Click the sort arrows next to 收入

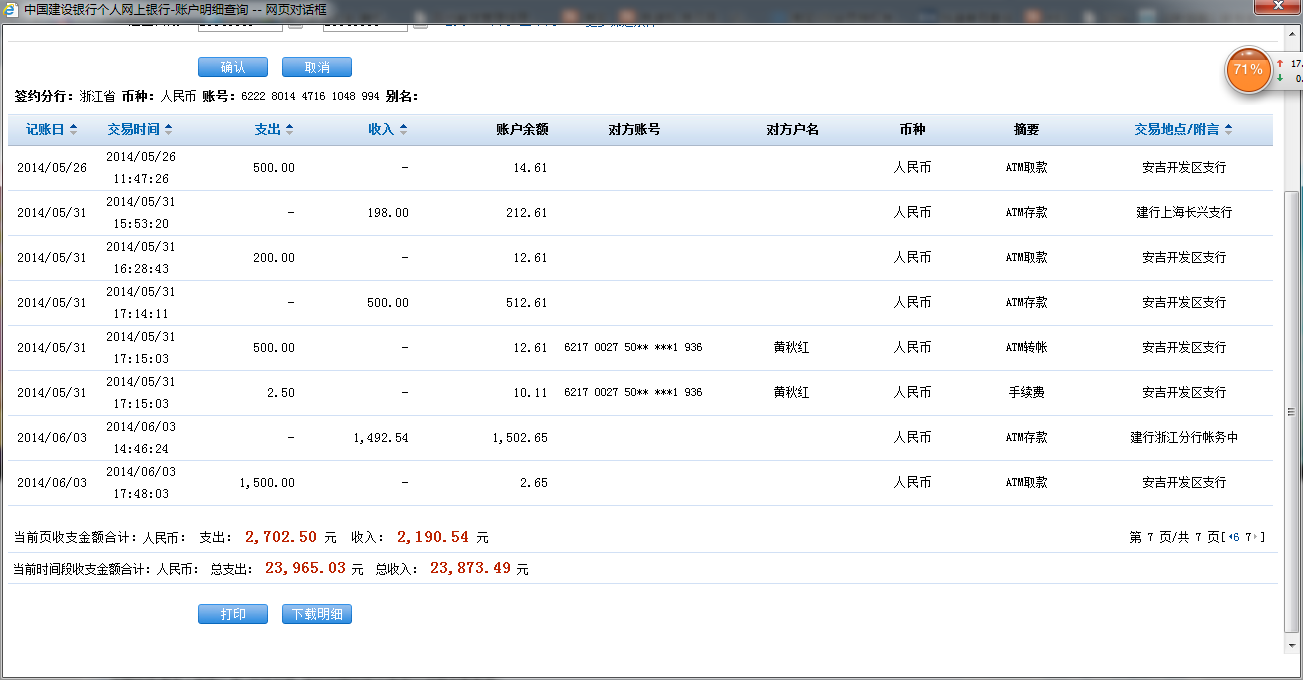pos(403,130)
